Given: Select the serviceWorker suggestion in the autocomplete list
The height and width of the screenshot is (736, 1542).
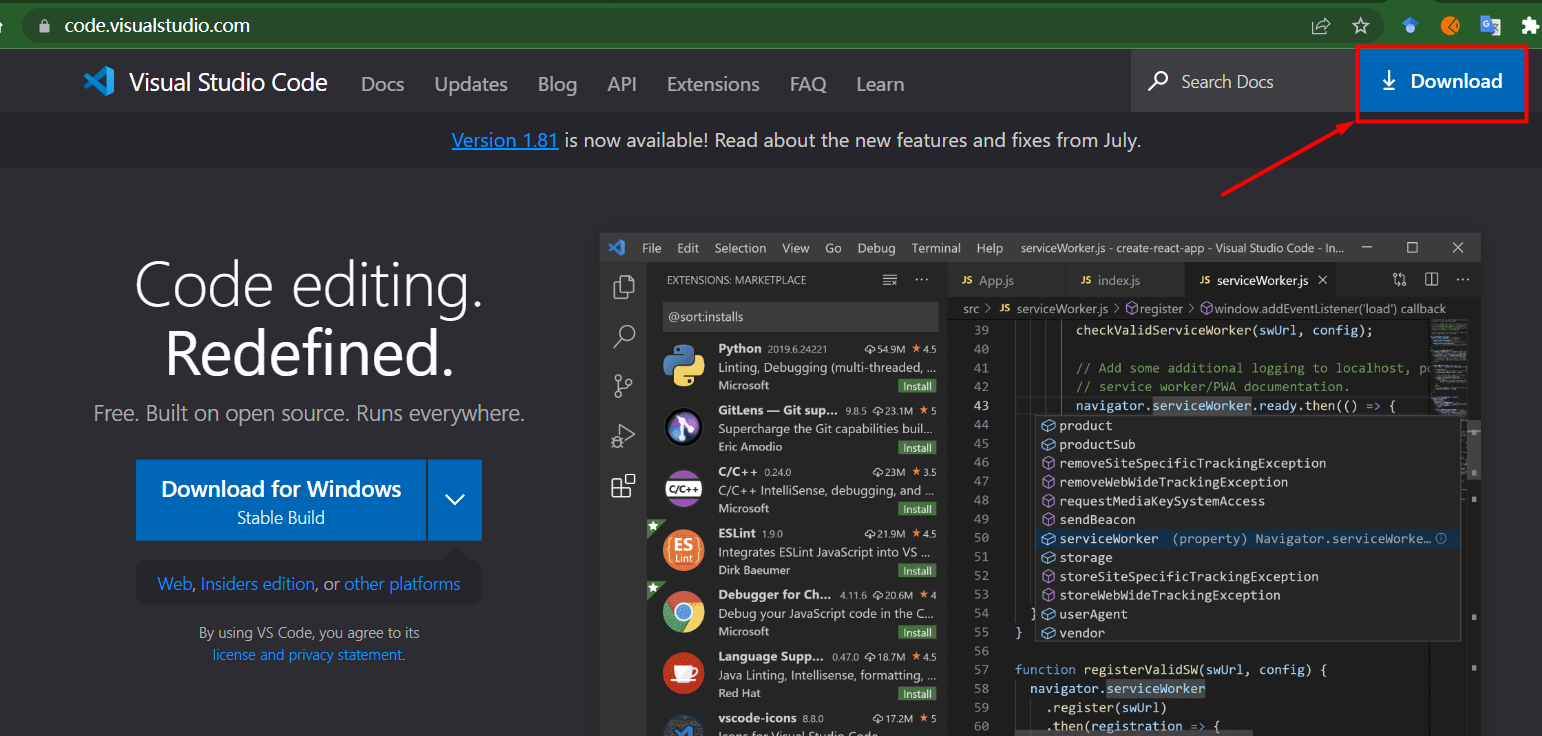Looking at the screenshot, I should tap(1247, 539).
